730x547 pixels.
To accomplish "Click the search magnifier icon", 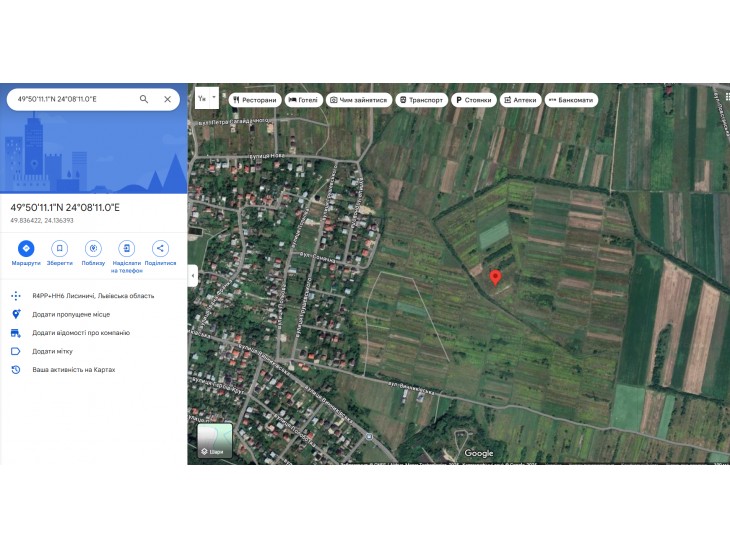I will pos(144,99).
